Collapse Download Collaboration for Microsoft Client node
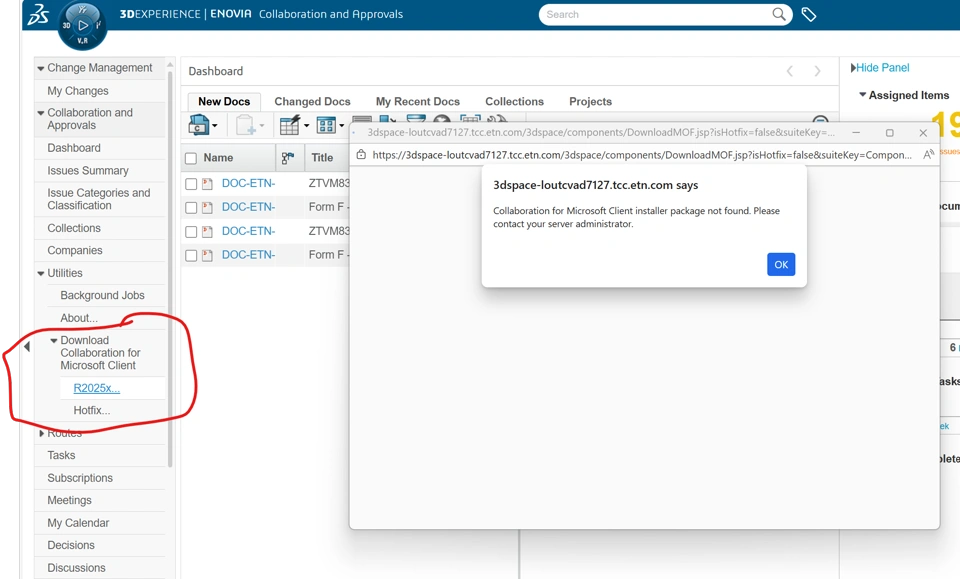This screenshot has height=579, width=960. pyautogui.click(x=53, y=341)
